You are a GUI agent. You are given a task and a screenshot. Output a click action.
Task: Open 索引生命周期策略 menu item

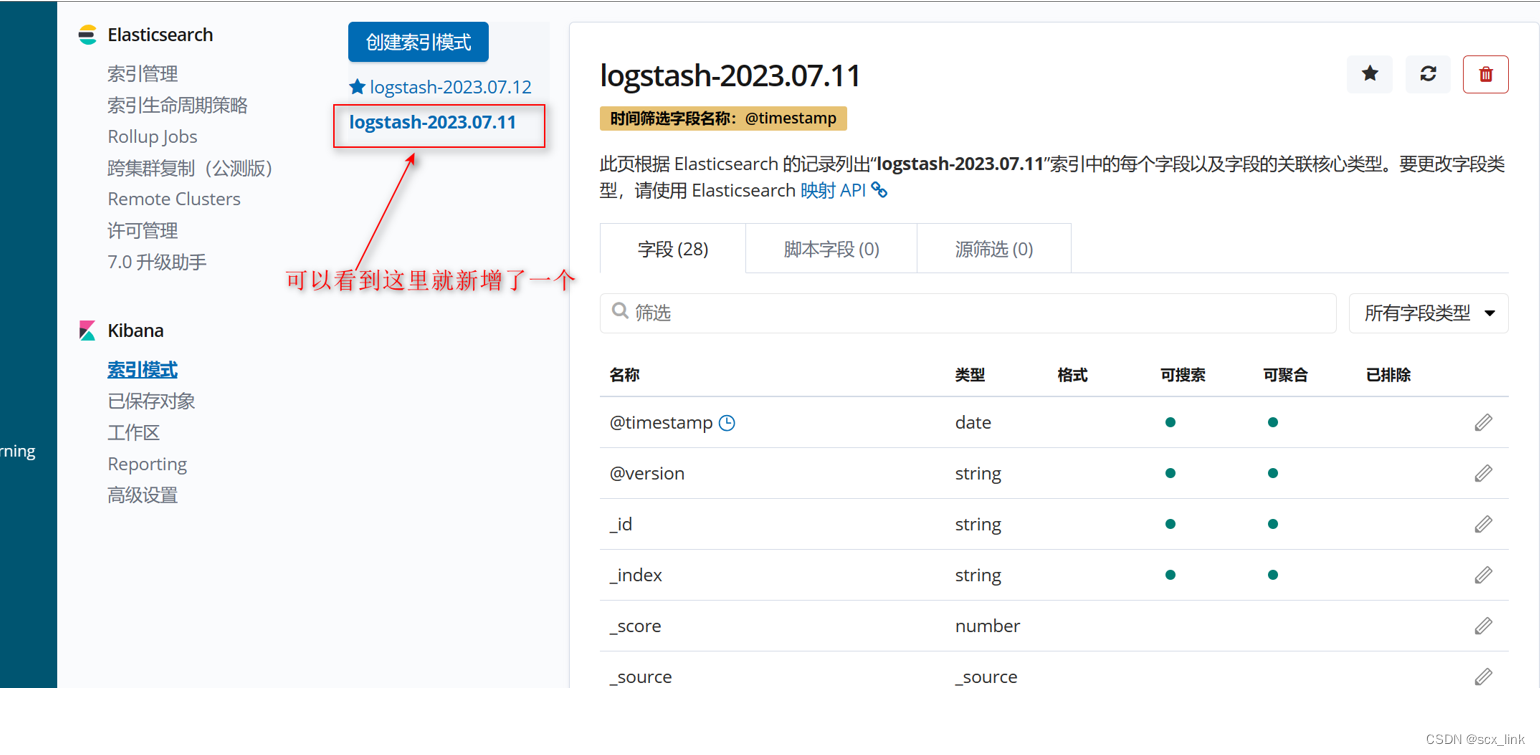[x=178, y=105]
